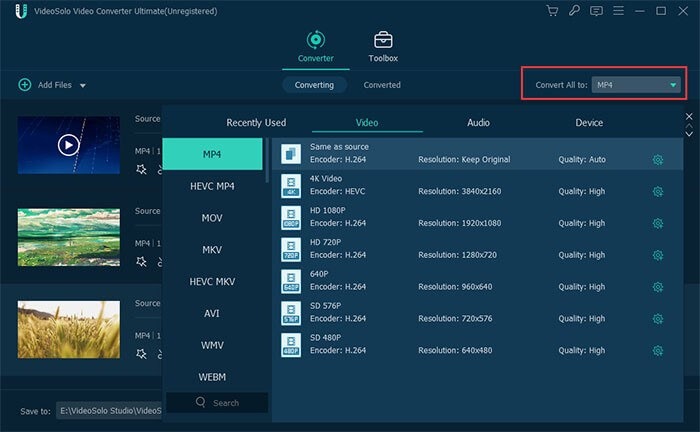The width and height of the screenshot is (700, 432).
Task: Show the Converted files list
Action: coord(382,85)
